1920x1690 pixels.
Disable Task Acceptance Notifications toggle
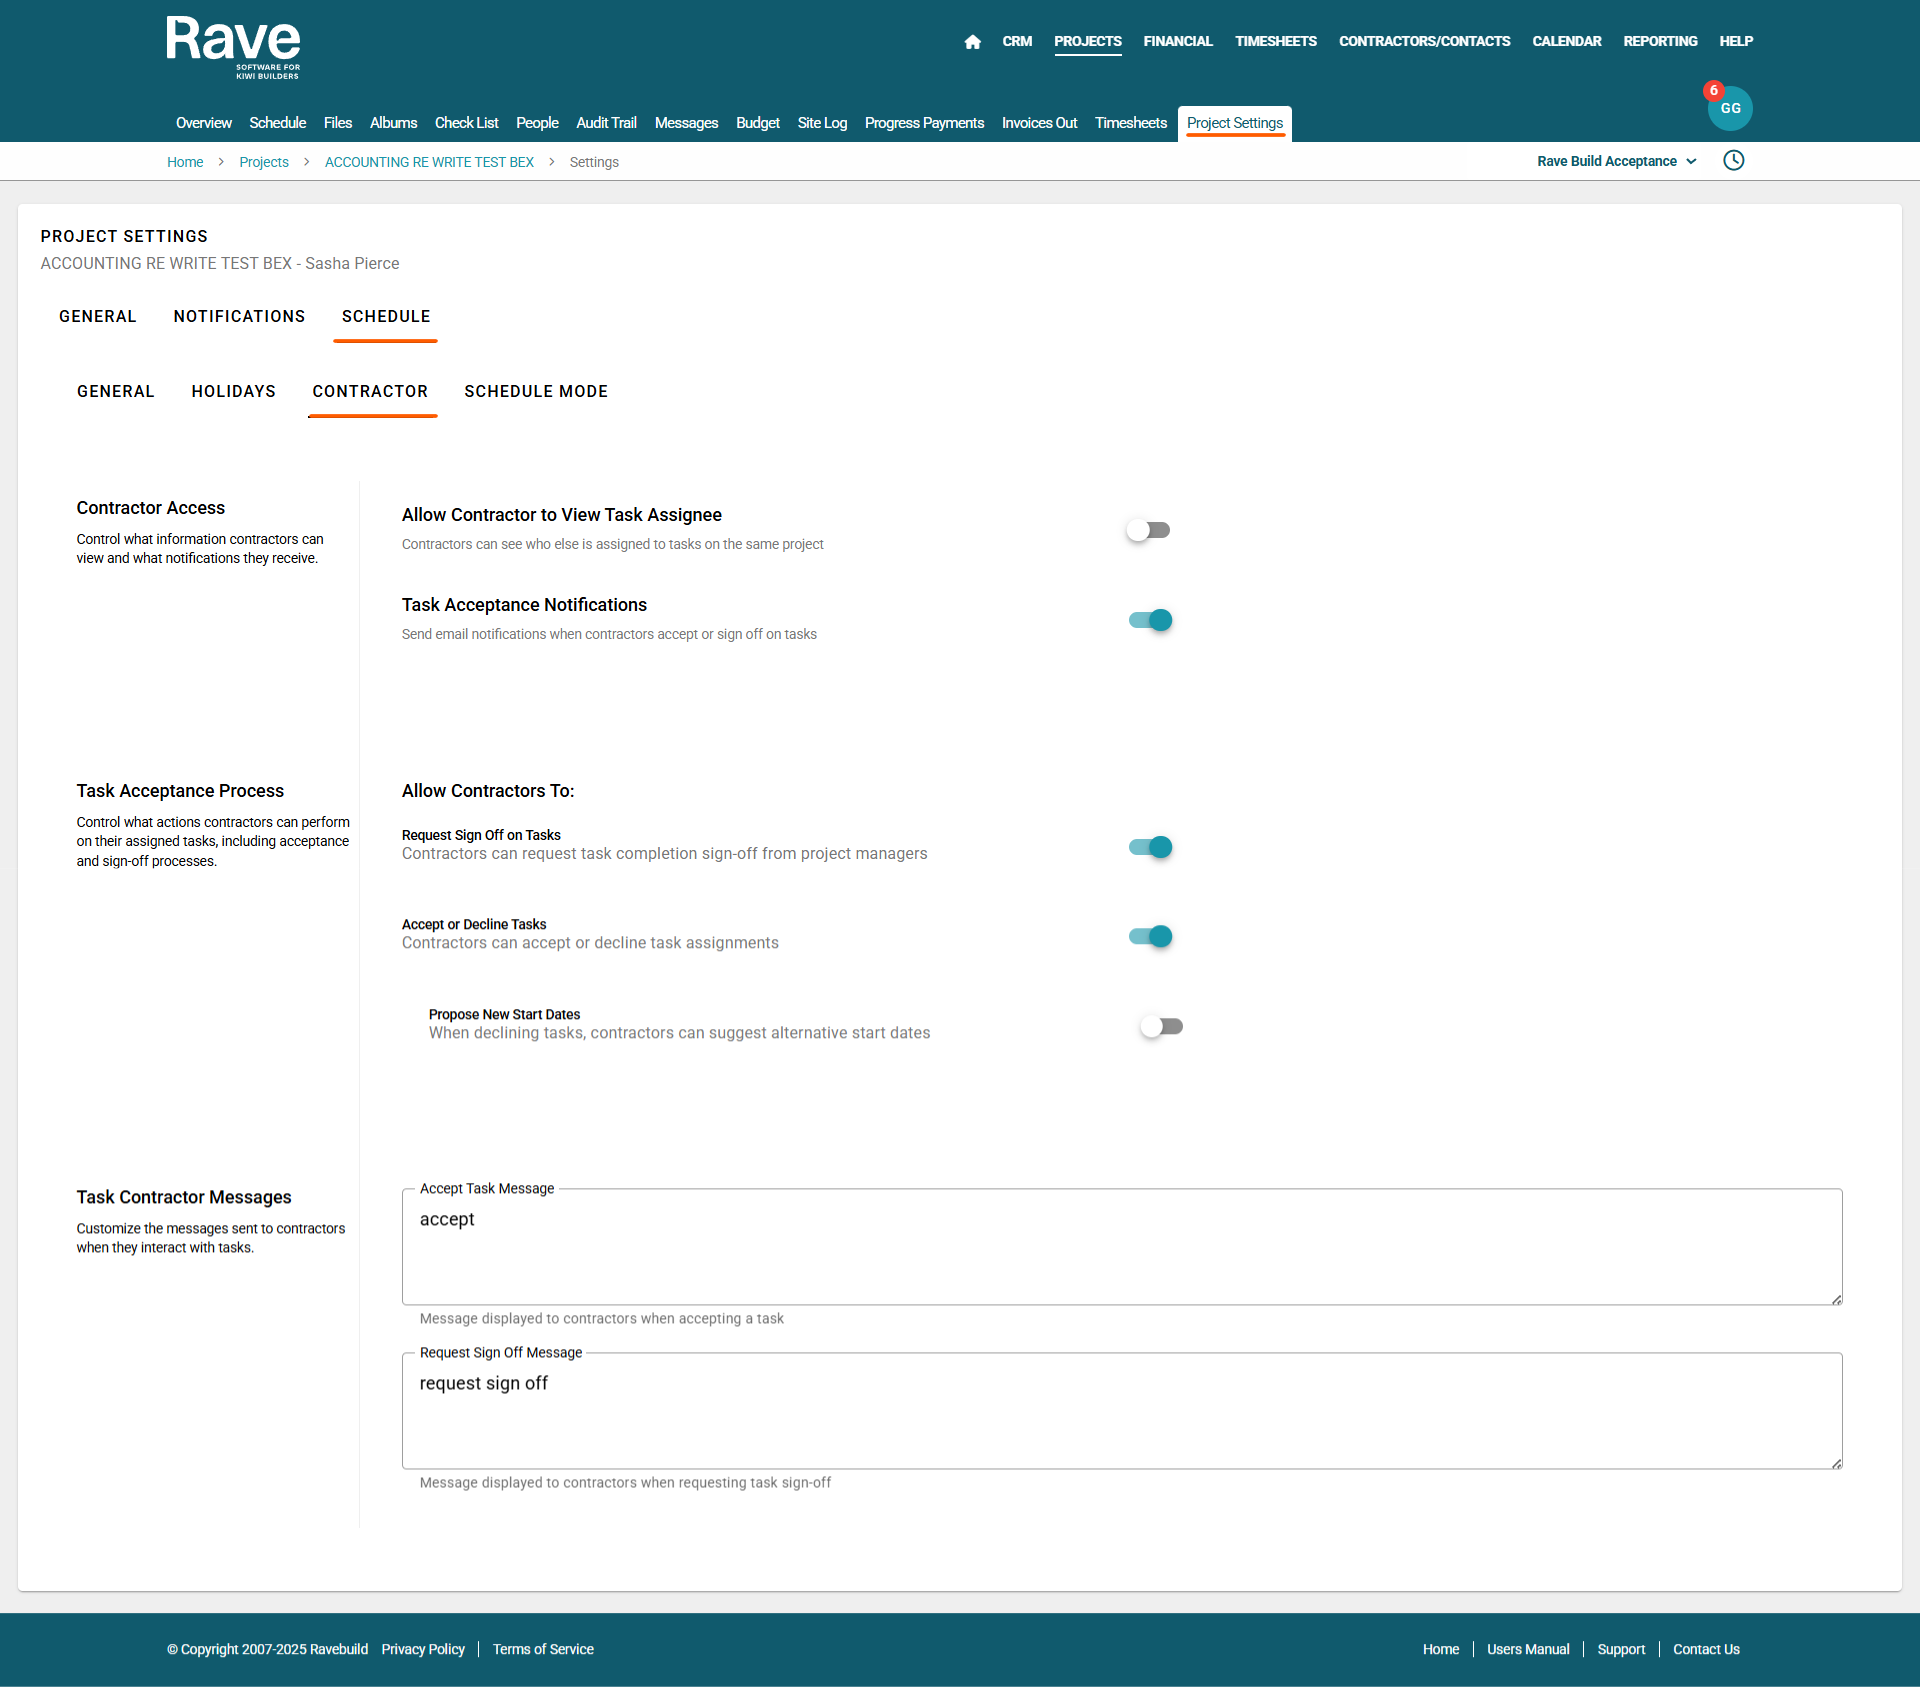click(x=1150, y=620)
